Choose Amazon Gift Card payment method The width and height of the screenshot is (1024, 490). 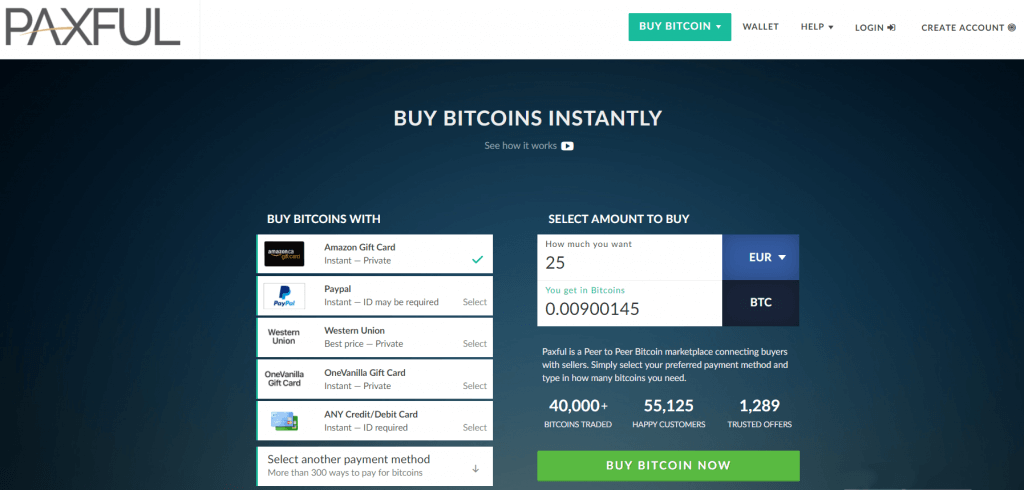pyautogui.click(x=375, y=254)
